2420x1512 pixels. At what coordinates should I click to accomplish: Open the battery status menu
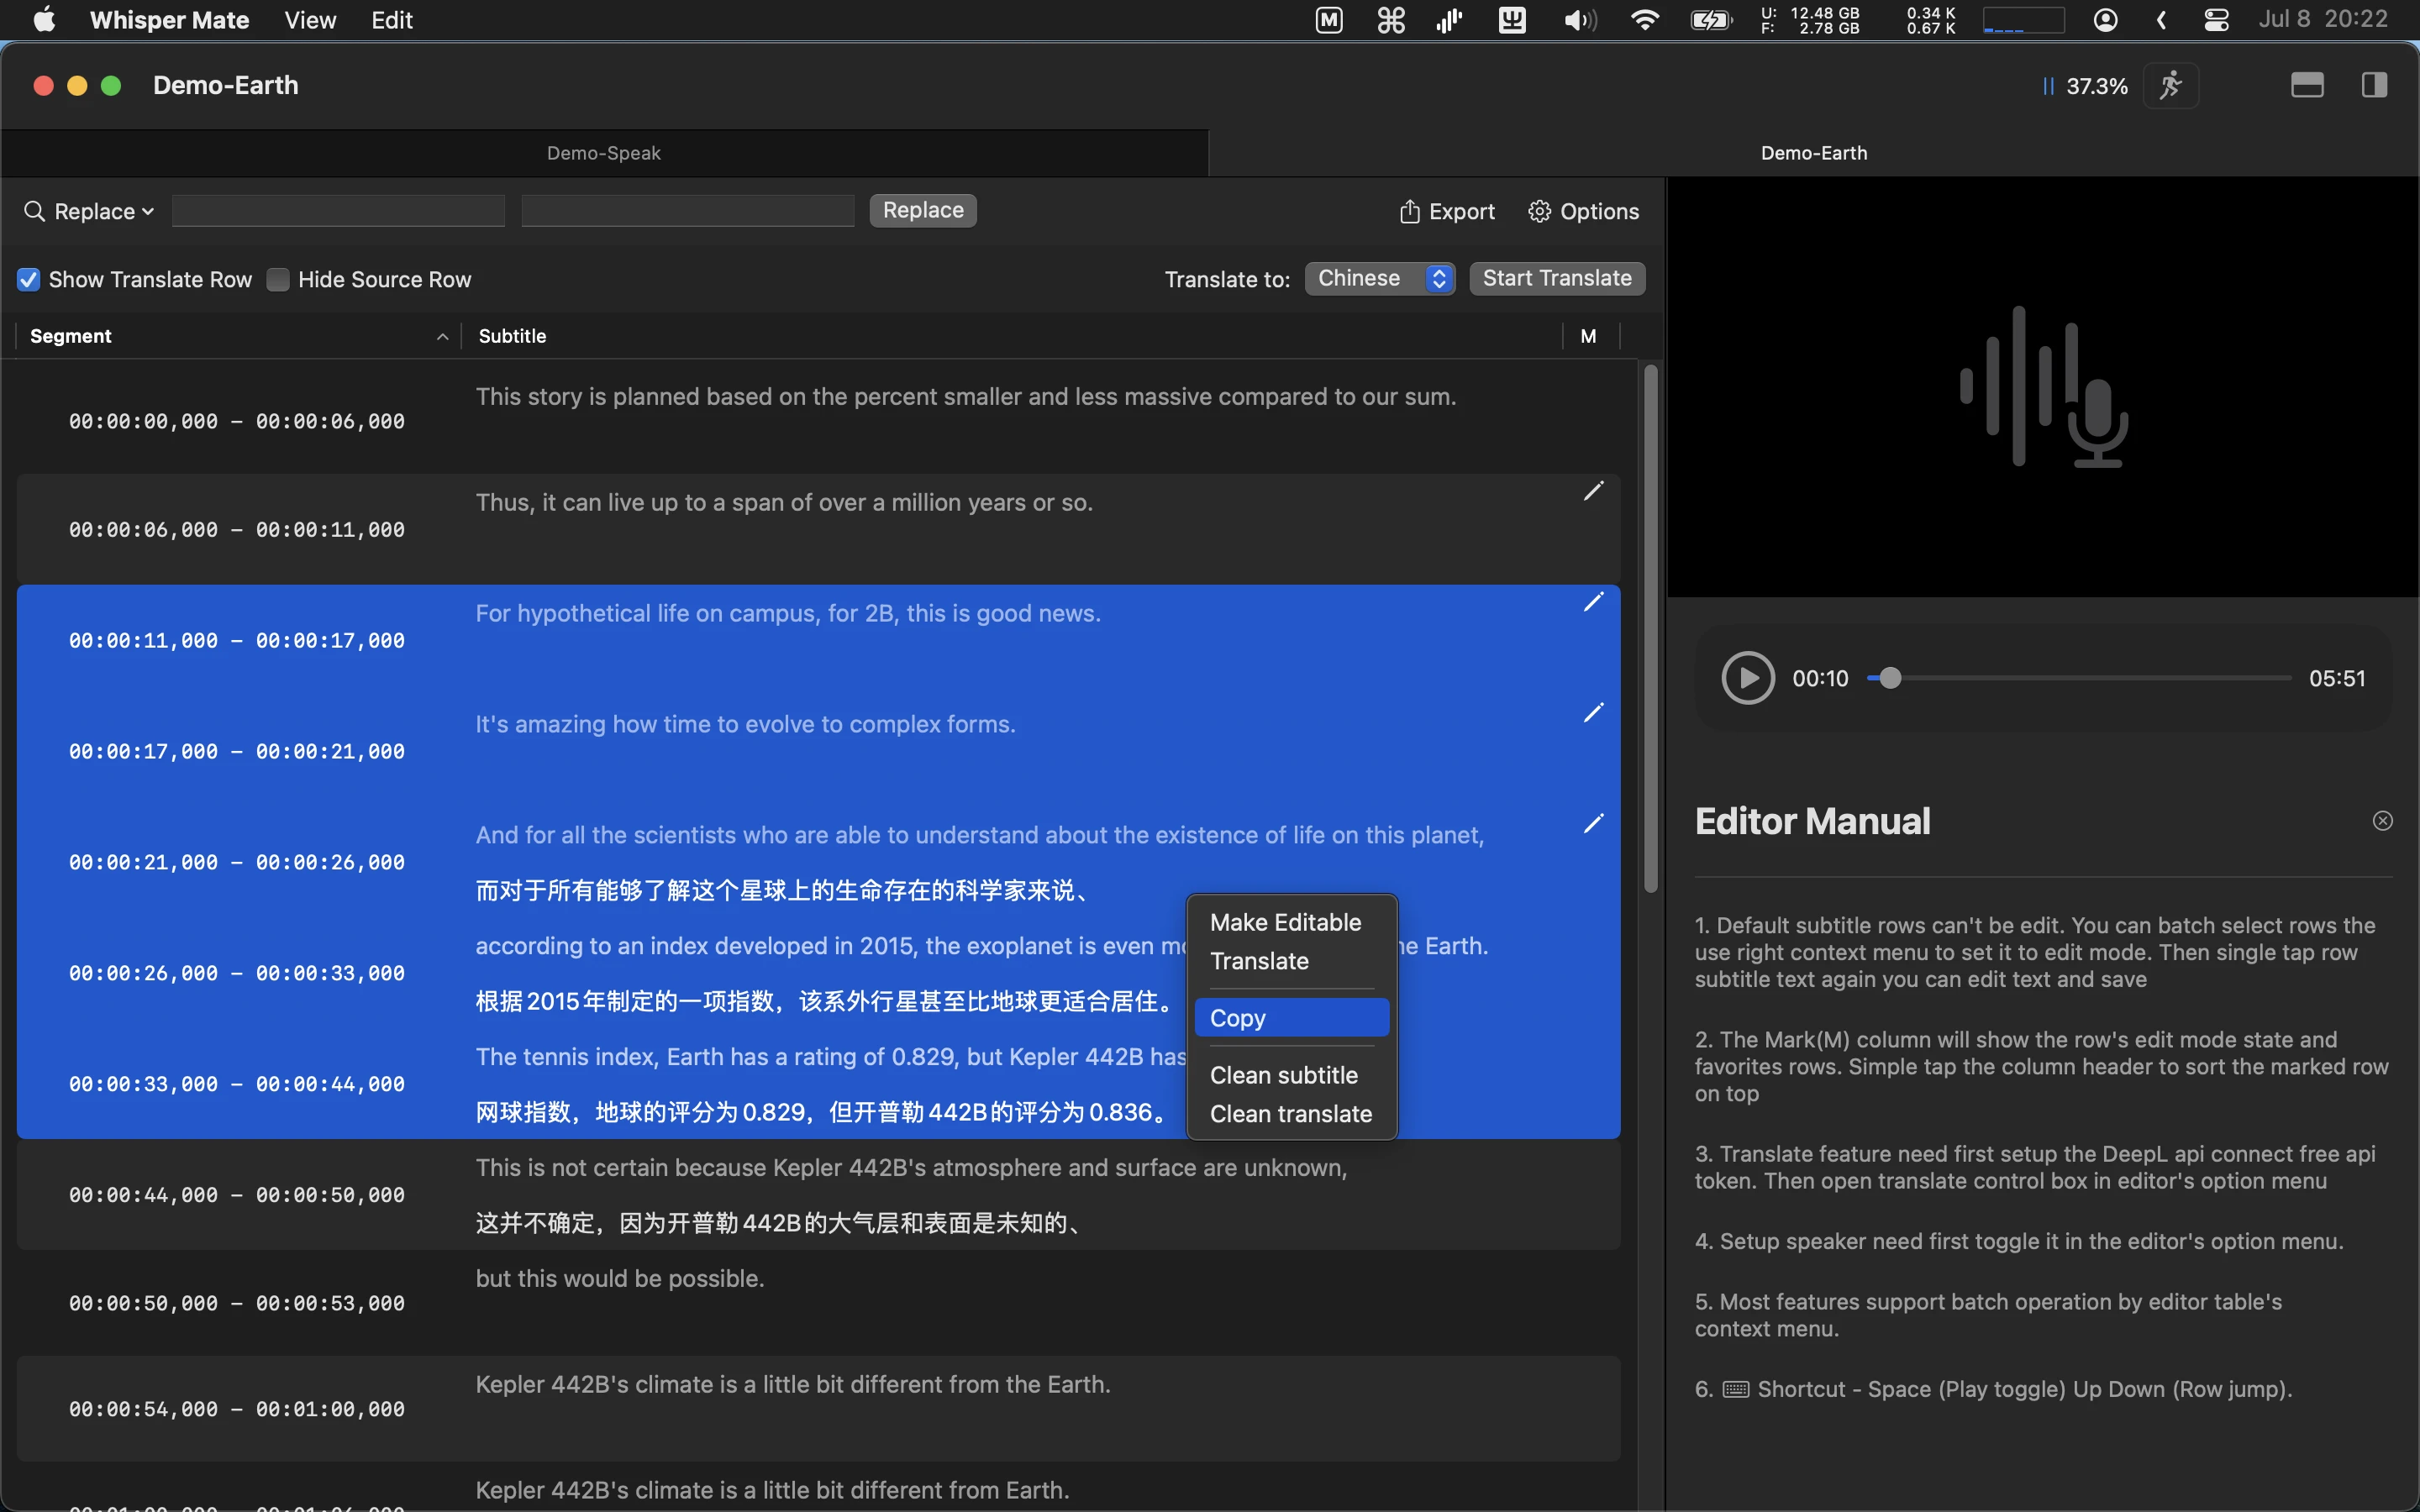(x=1711, y=20)
